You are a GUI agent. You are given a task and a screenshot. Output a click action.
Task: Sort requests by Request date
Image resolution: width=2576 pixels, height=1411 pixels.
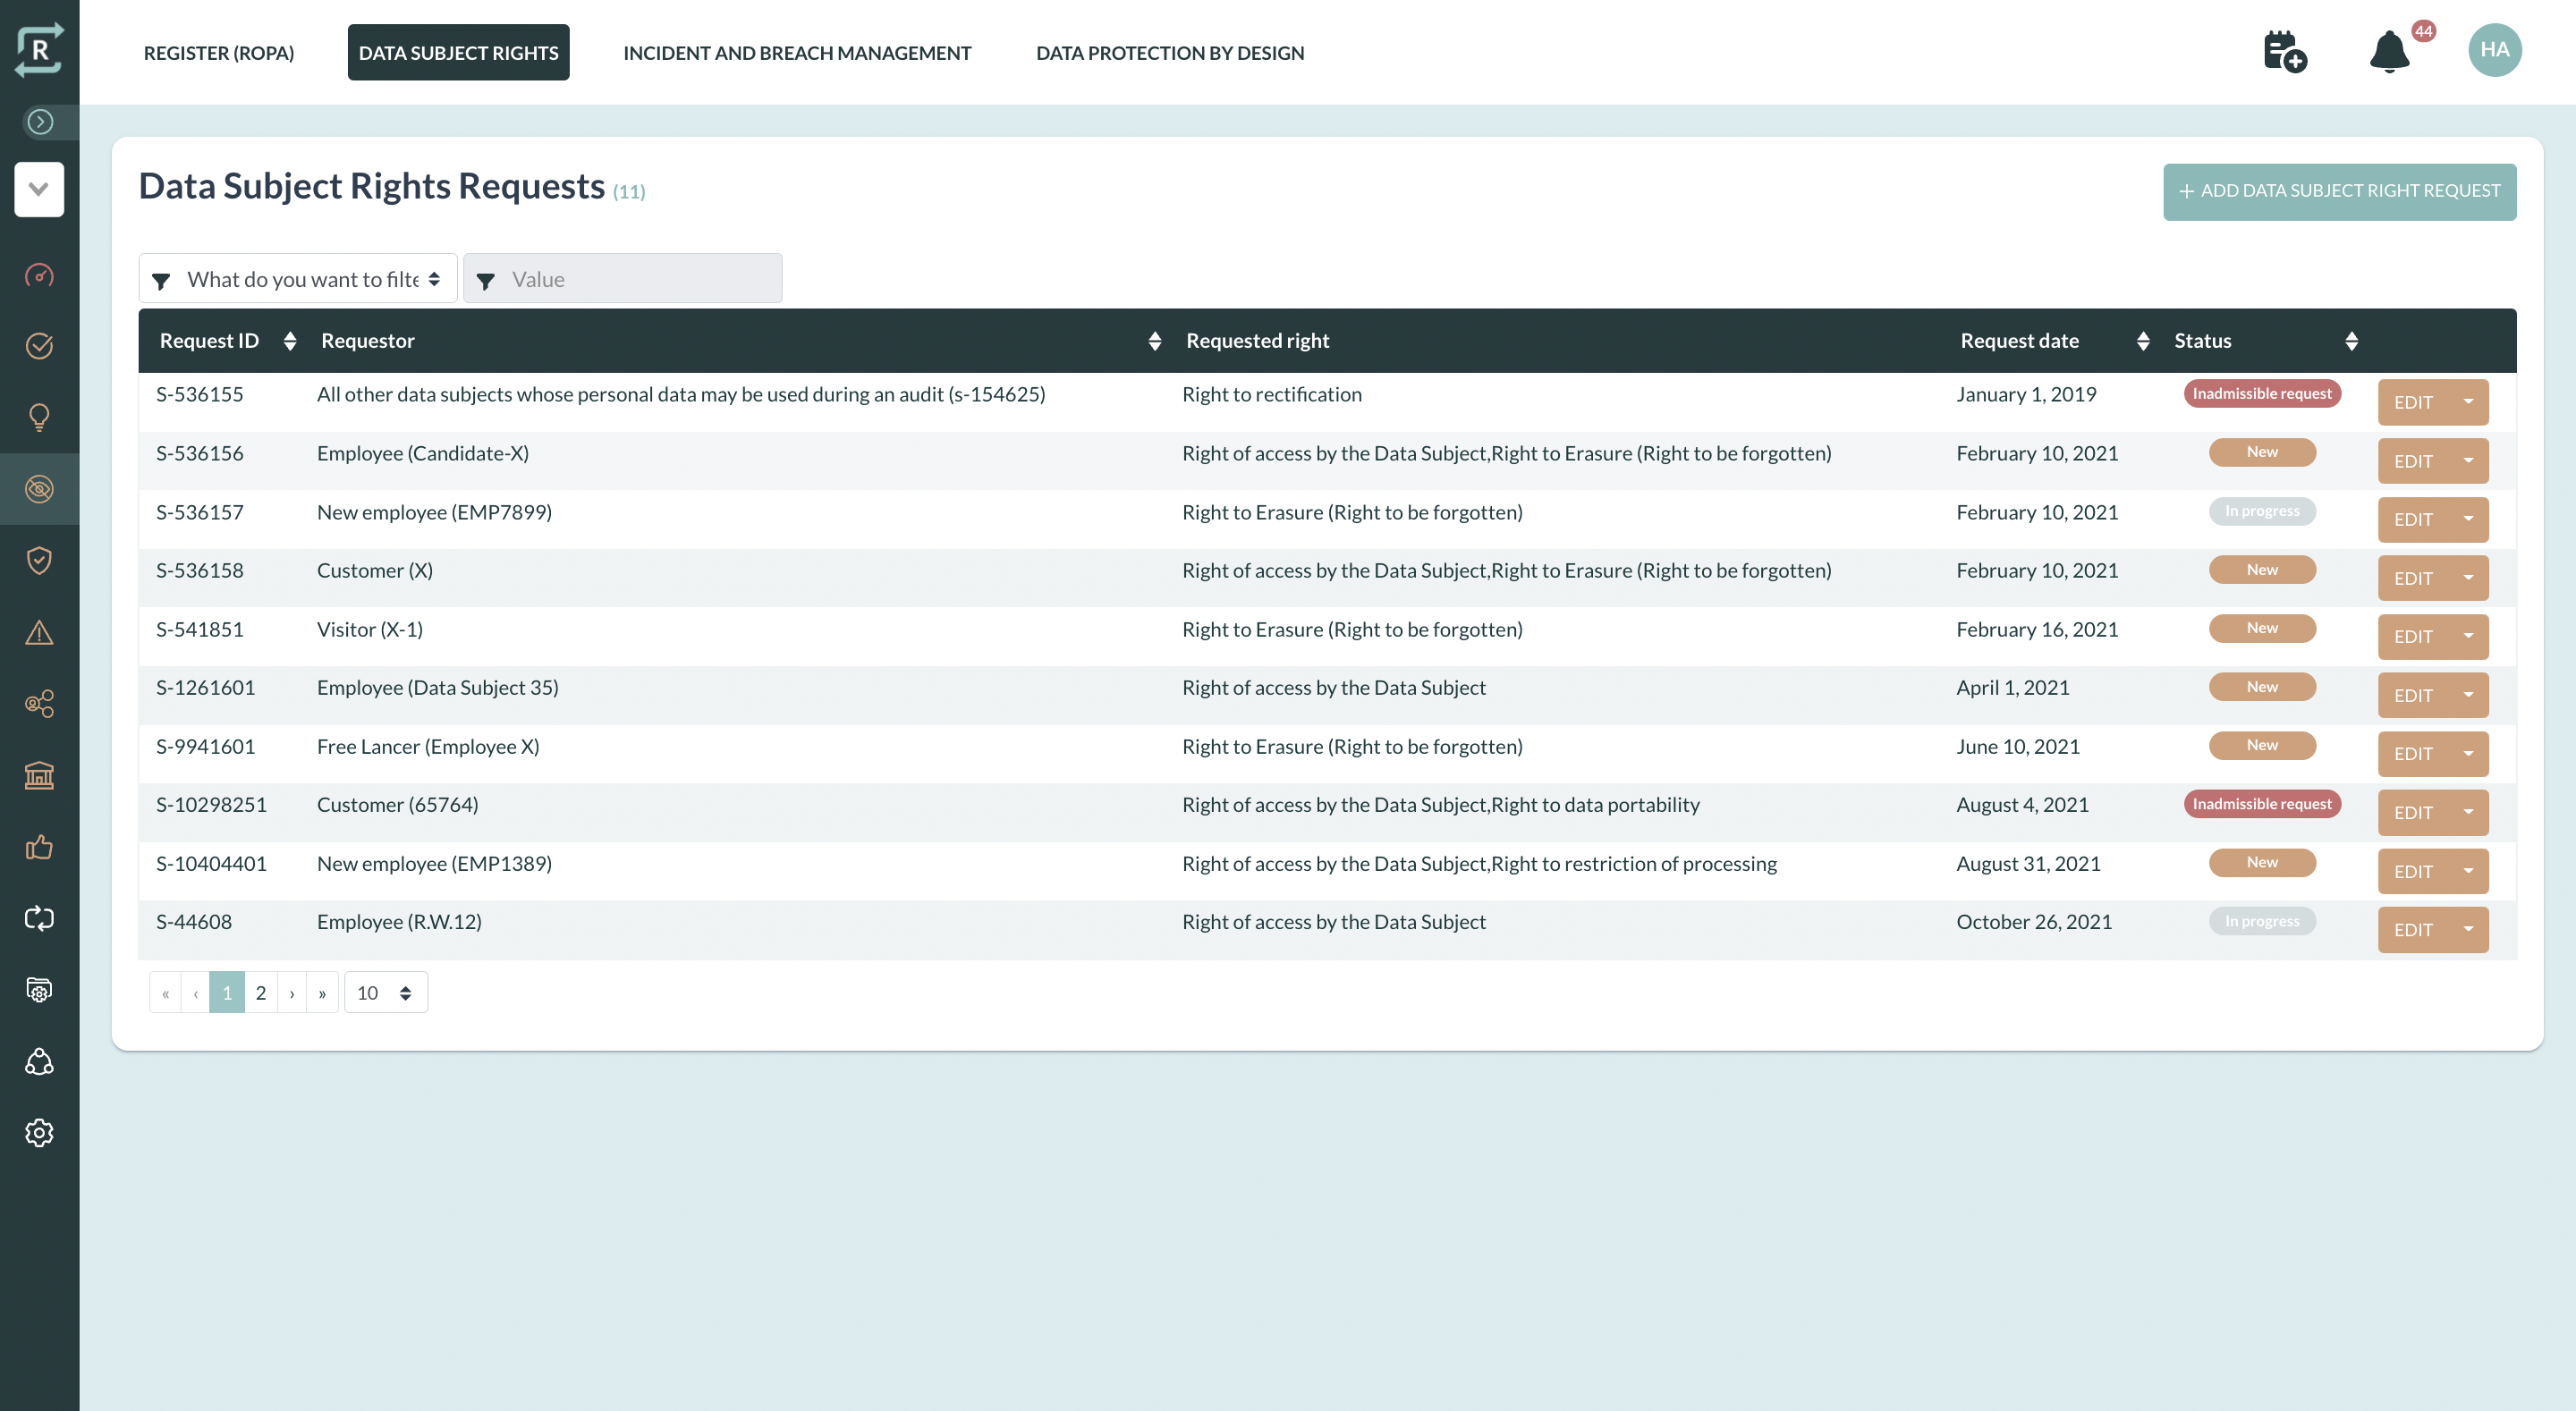tap(2142, 340)
